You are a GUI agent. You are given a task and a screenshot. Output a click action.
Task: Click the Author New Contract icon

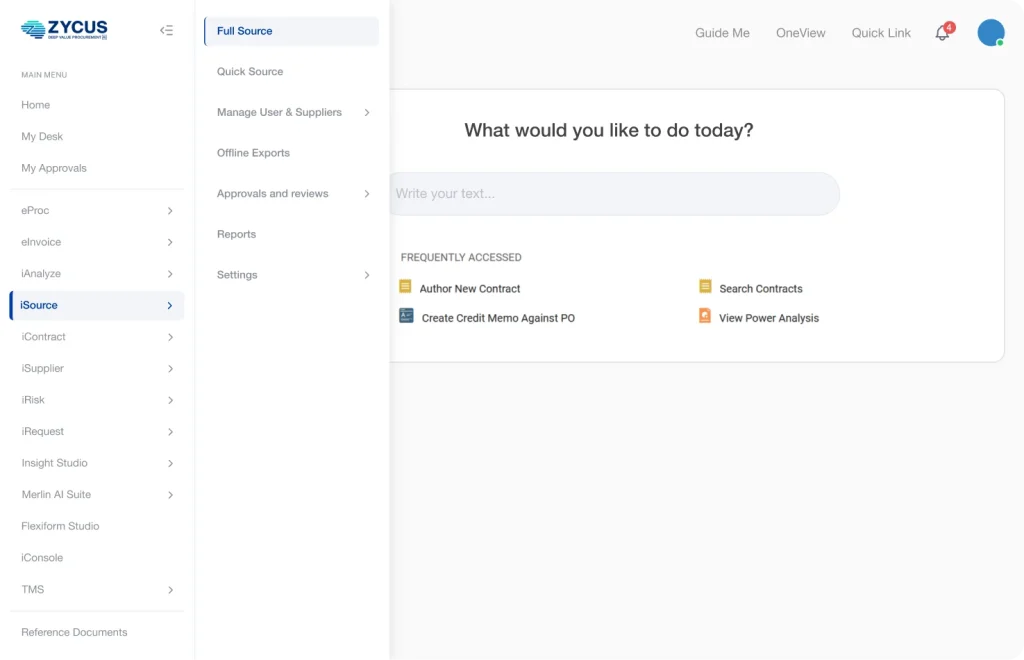(405, 287)
